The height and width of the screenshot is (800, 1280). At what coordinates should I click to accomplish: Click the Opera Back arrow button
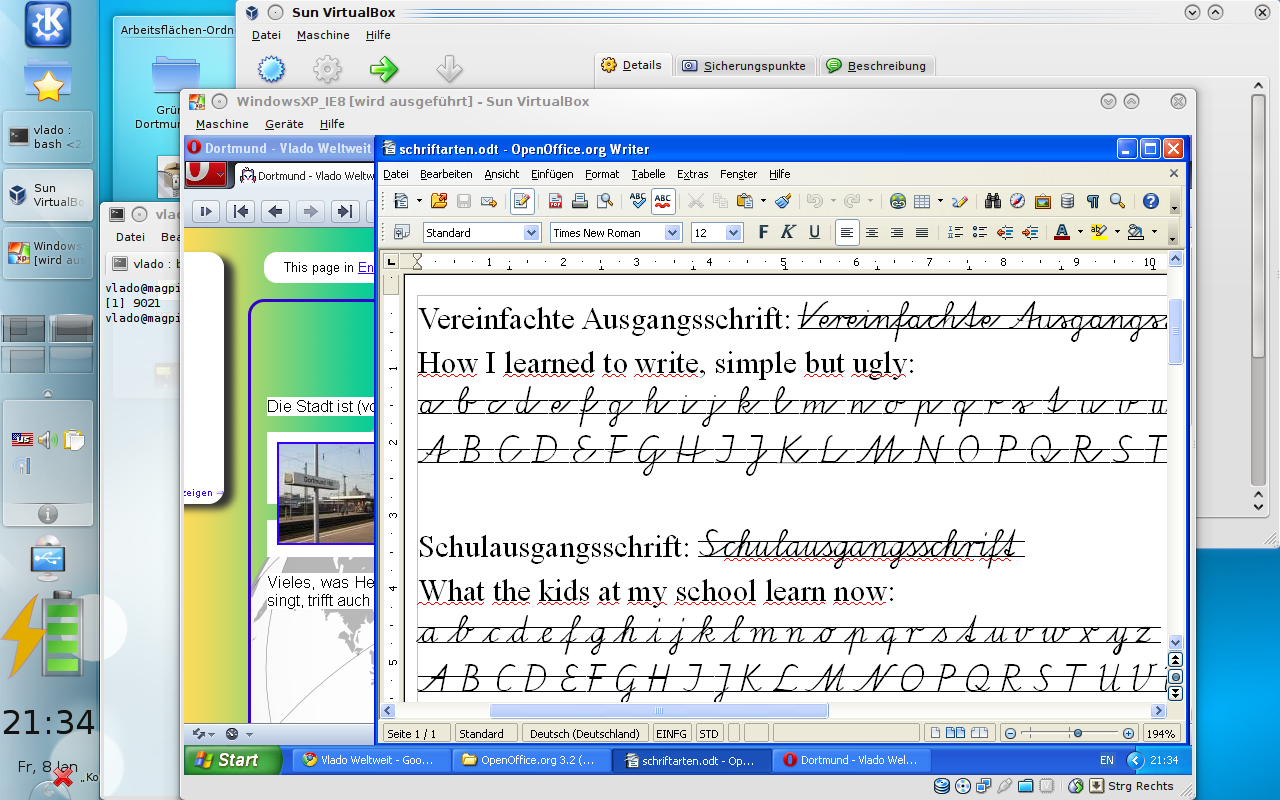point(276,211)
